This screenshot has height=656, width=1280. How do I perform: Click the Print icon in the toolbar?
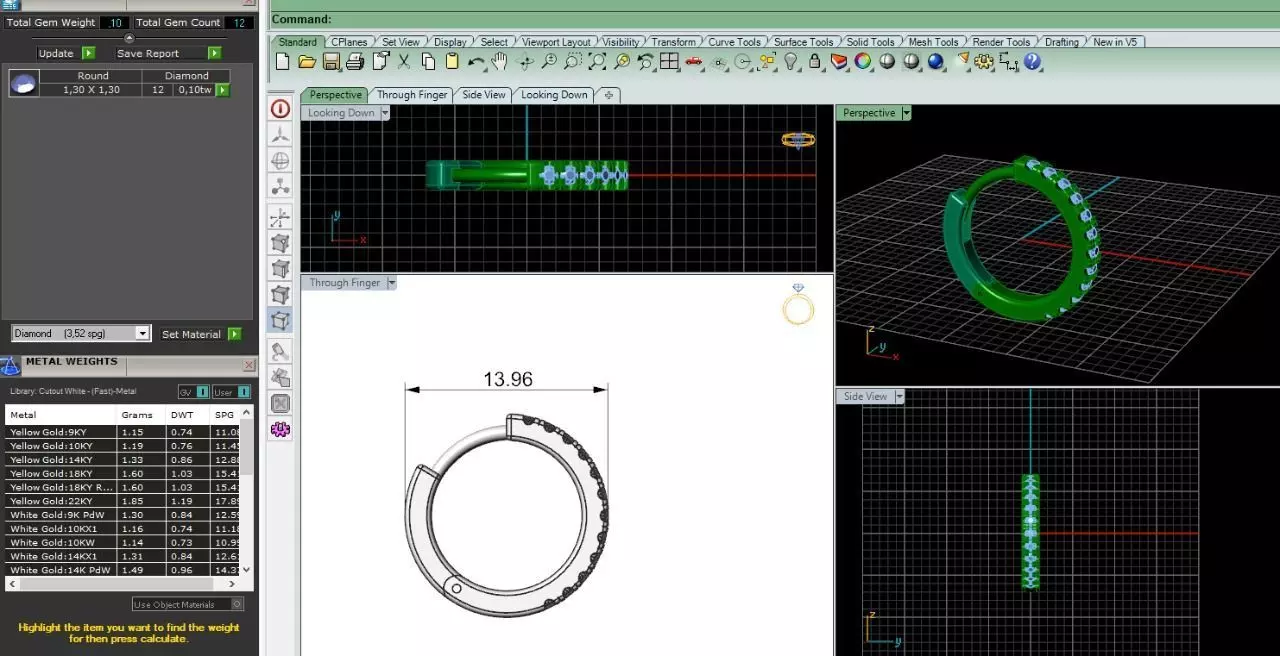point(354,62)
